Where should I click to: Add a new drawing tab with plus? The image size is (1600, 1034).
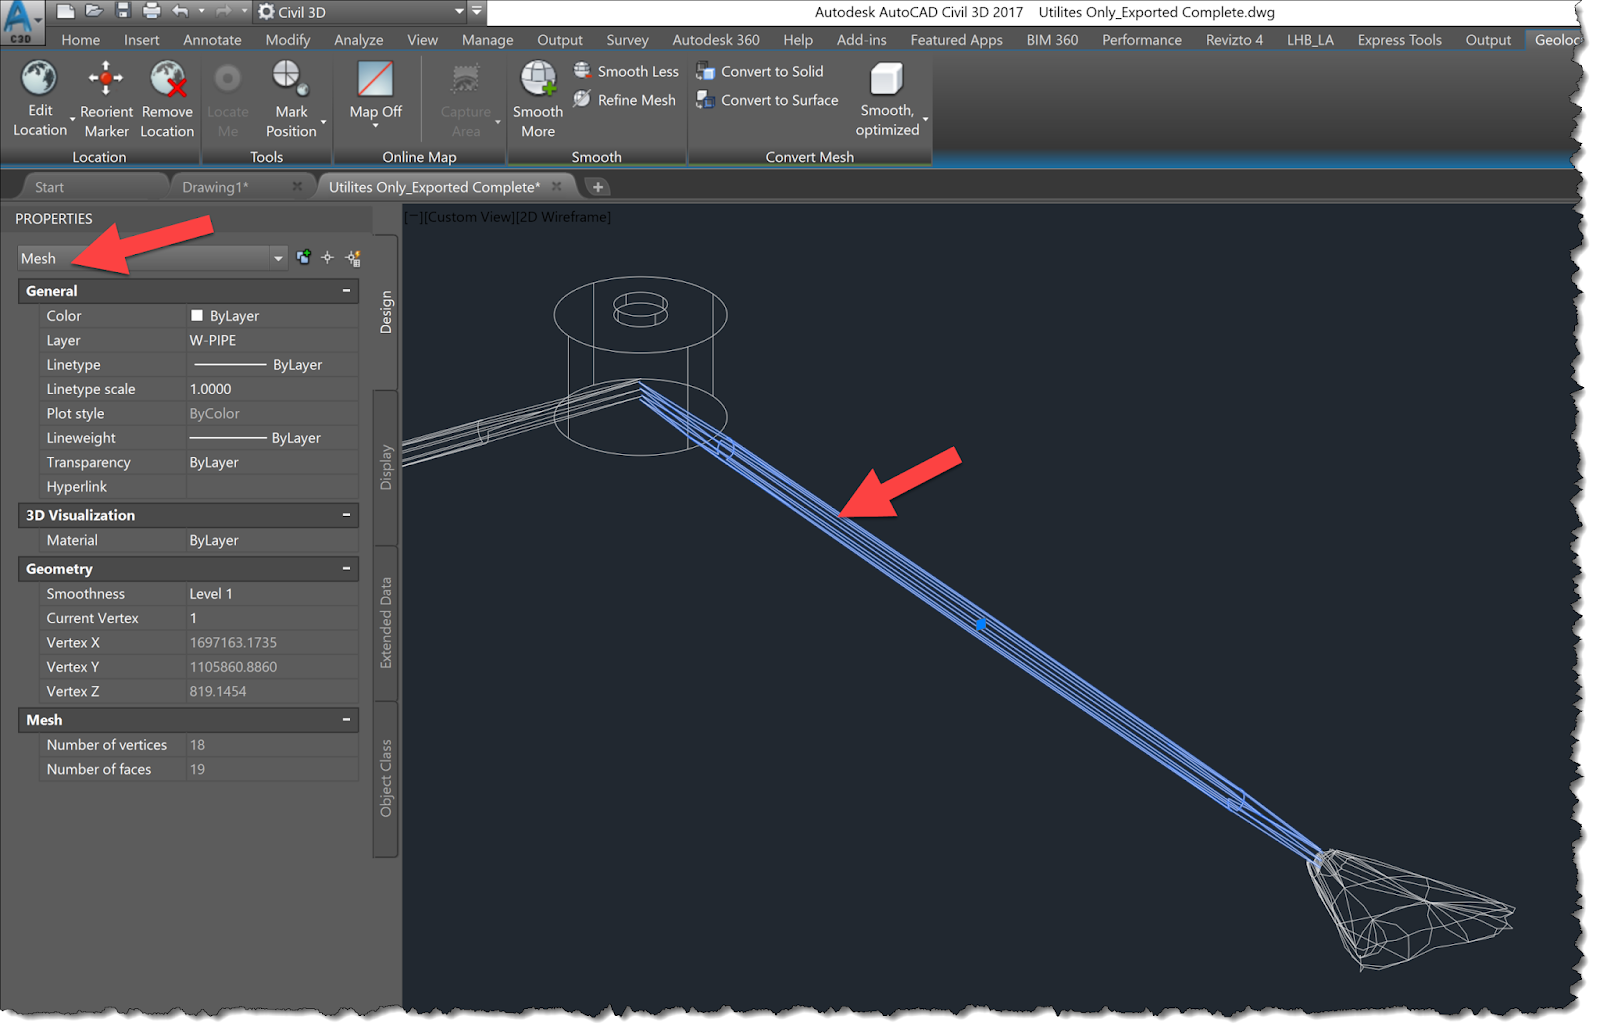click(x=597, y=187)
